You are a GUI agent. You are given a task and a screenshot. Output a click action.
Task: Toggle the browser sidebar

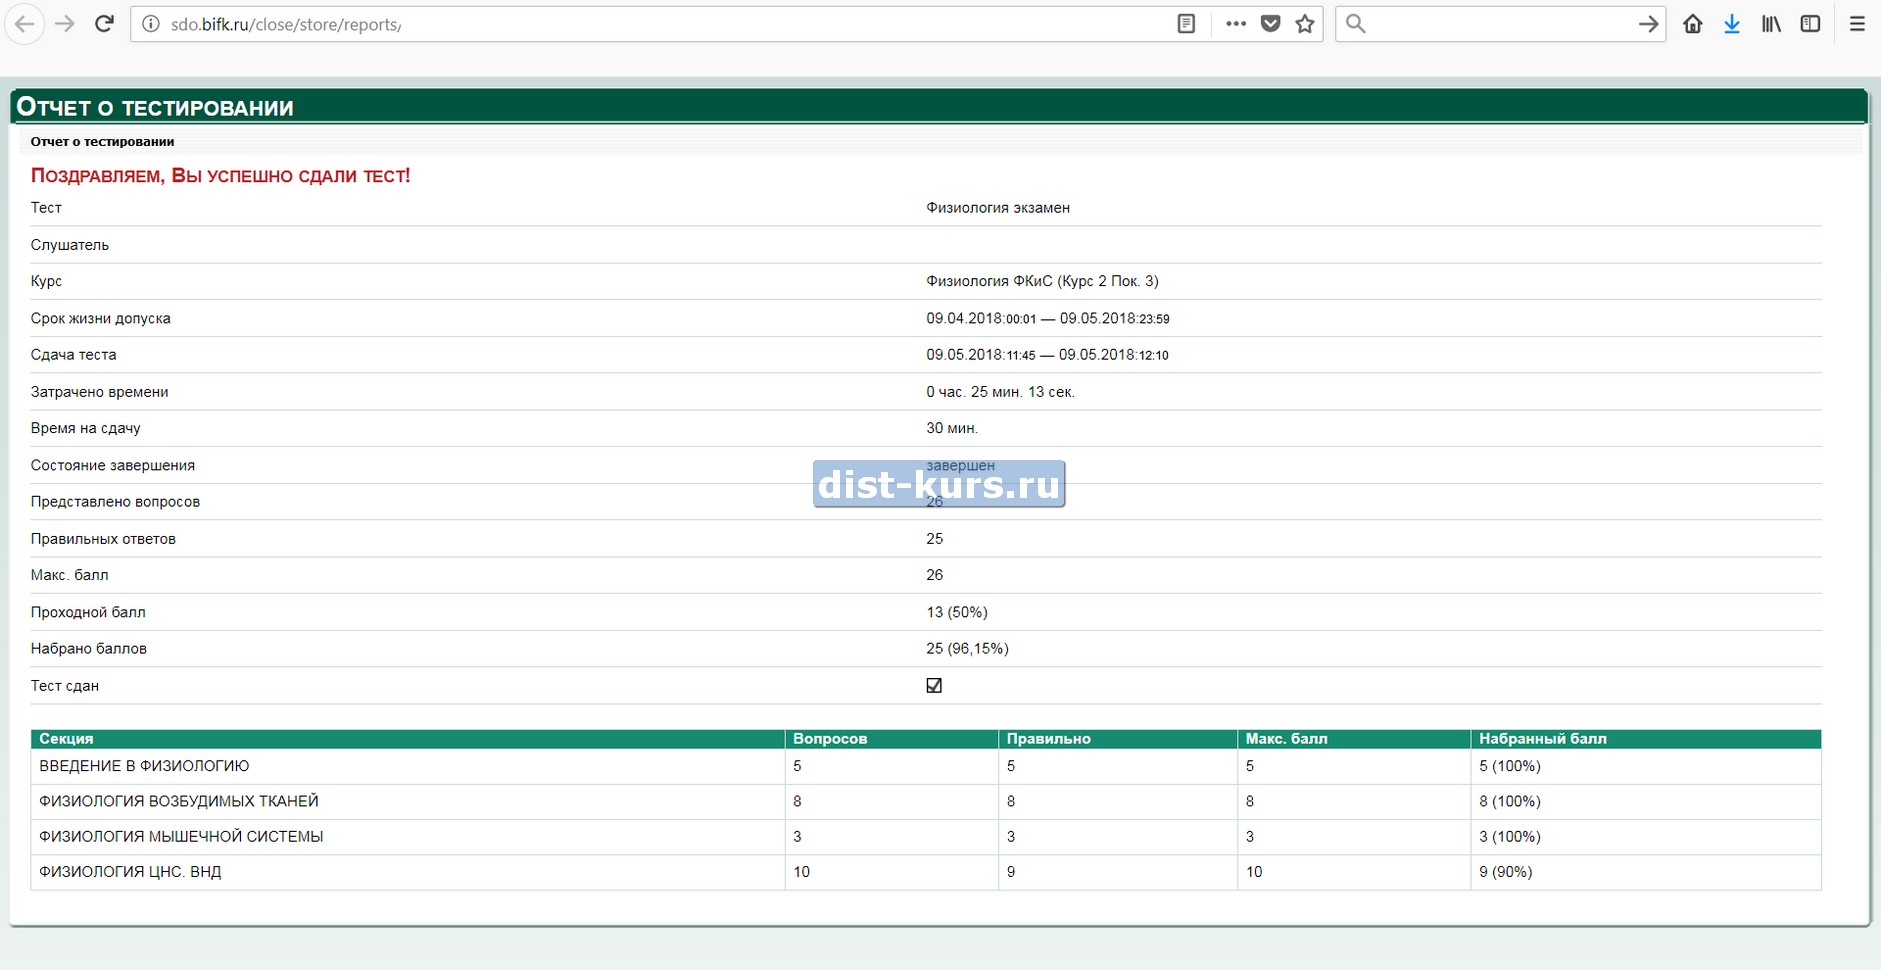click(x=1810, y=24)
